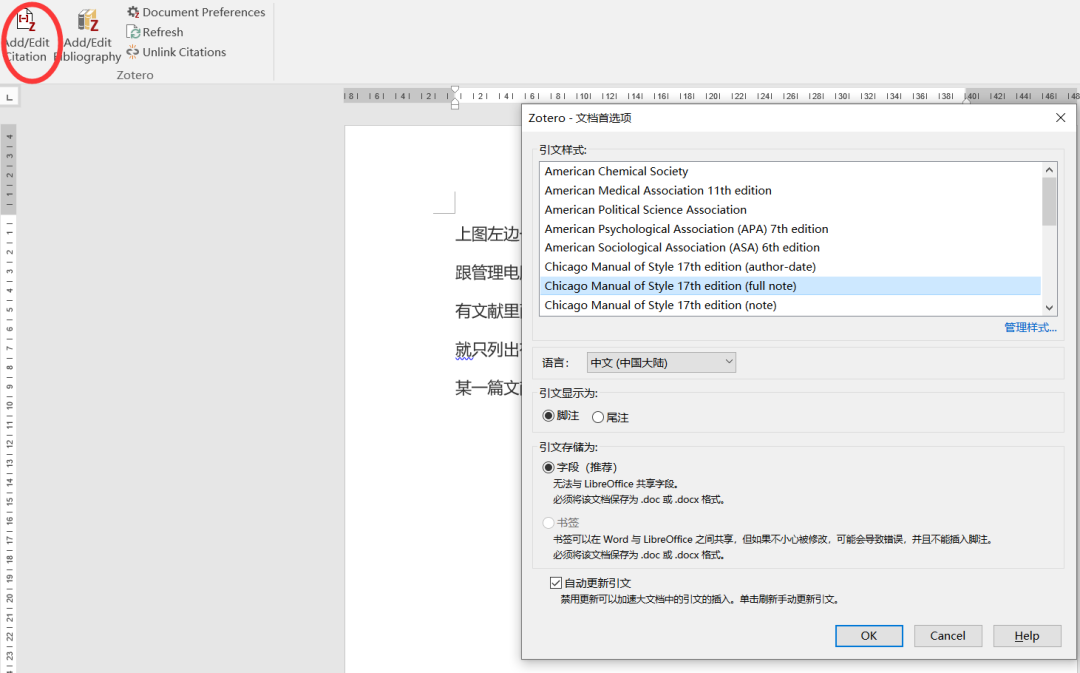The height and width of the screenshot is (673, 1080).
Task: Select the 字段 (推荐) radio option
Action: 548,468
